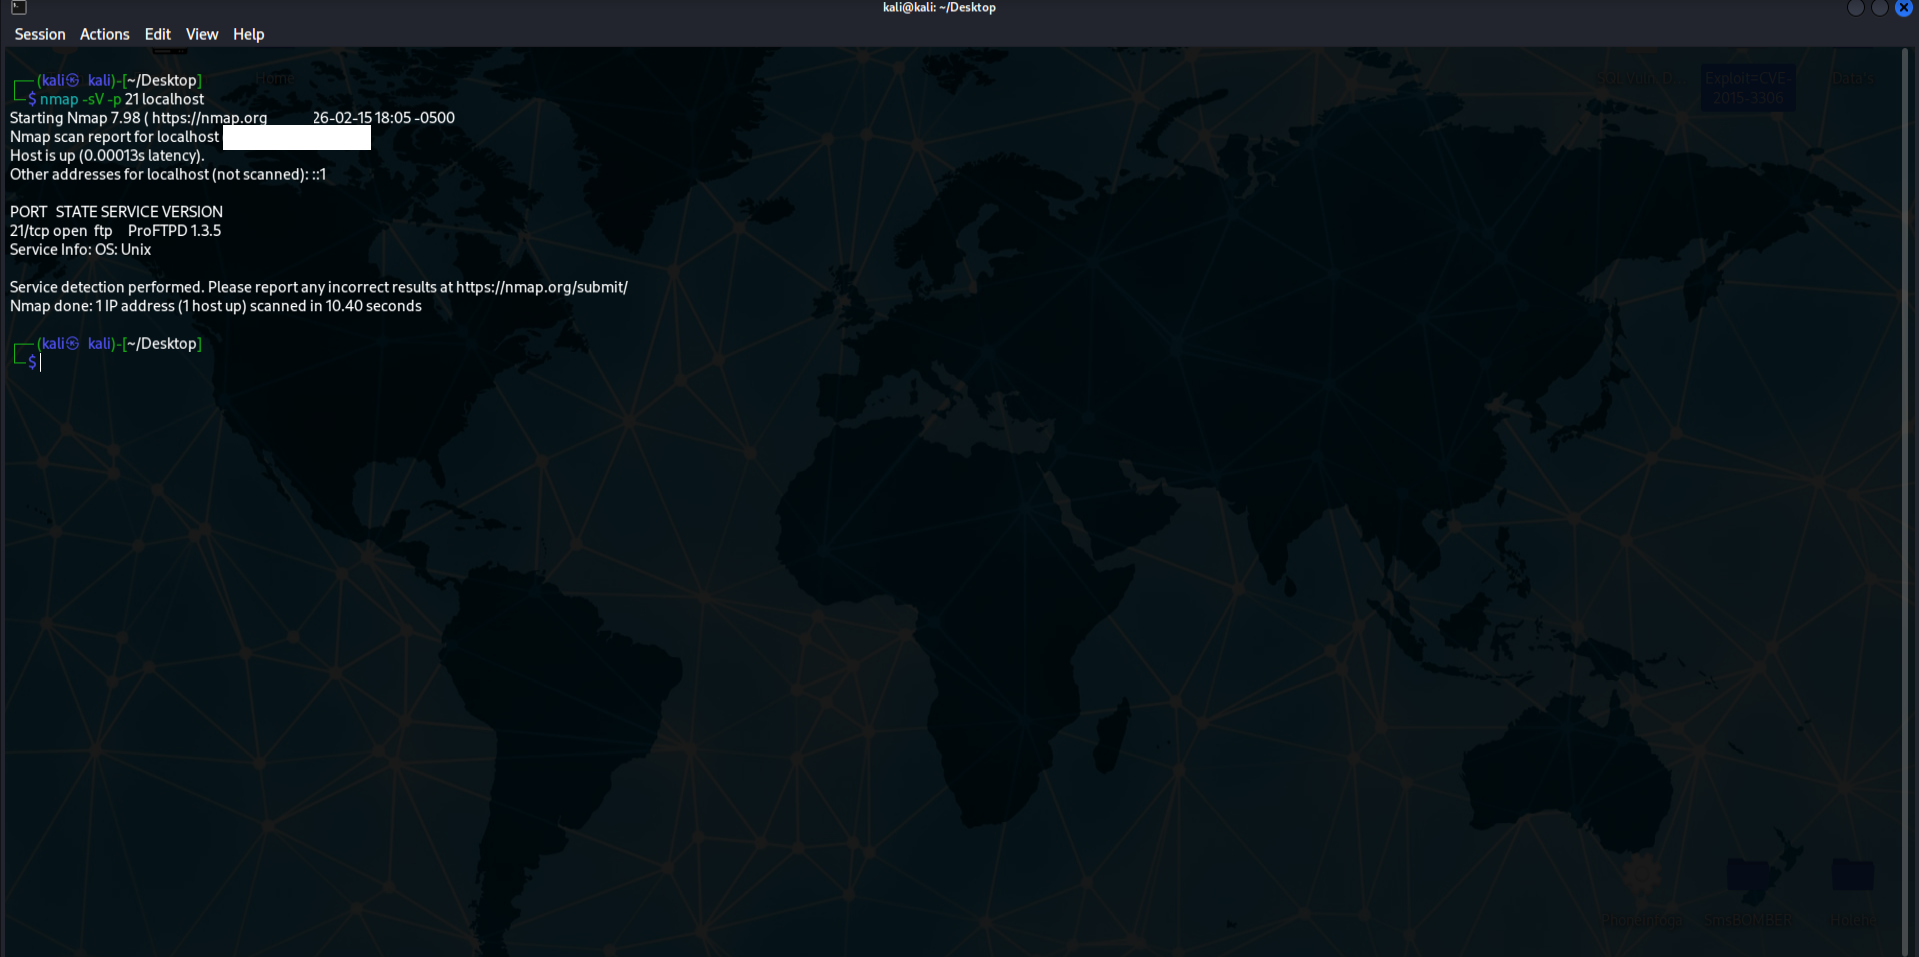1919x957 pixels.
Task: Click the command "nmap -sV -p 21 localhost"
Action: (122, 99)
